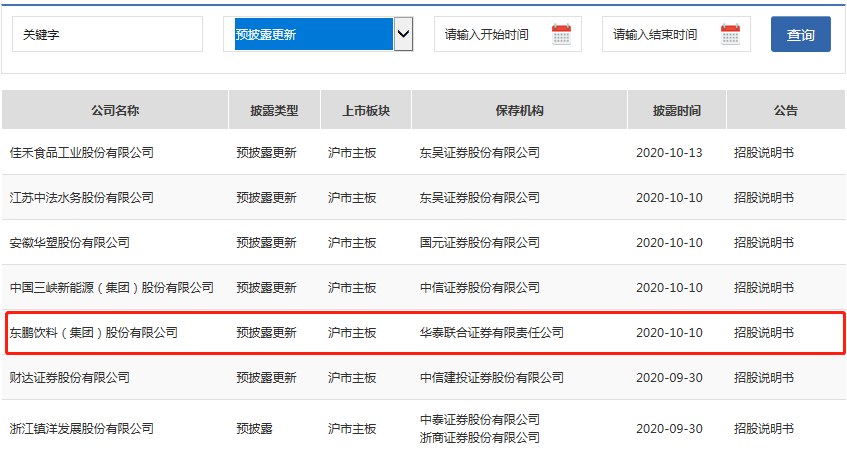Click the 保荐机构 column header
The image size is (847, 457).
point(520,110)
